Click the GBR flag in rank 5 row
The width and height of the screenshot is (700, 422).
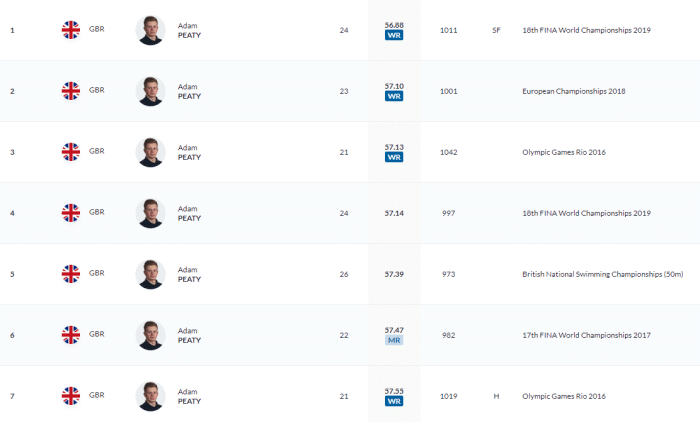(x=71, y=273)
